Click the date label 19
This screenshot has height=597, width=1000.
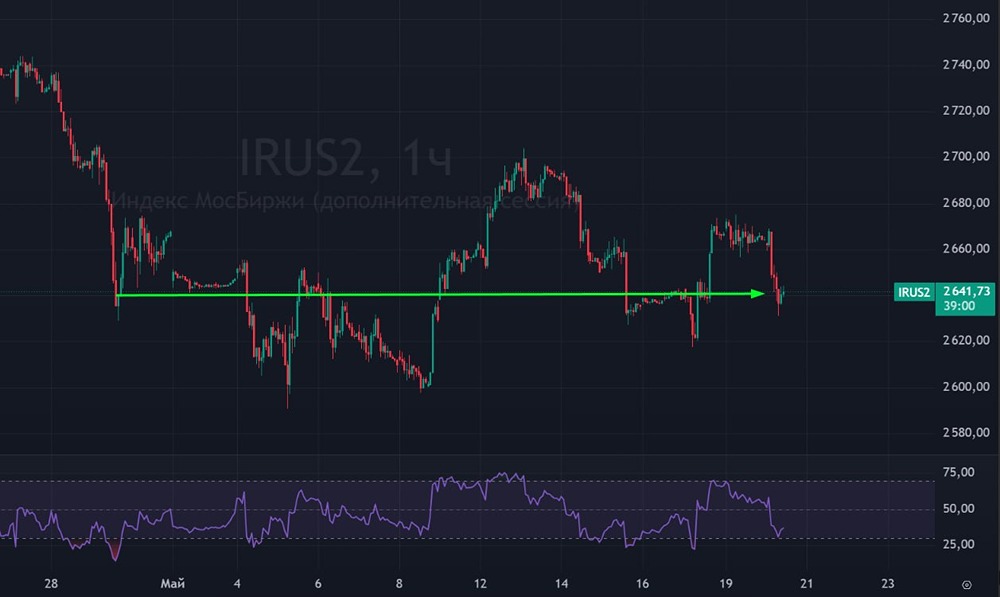point(726,584)
